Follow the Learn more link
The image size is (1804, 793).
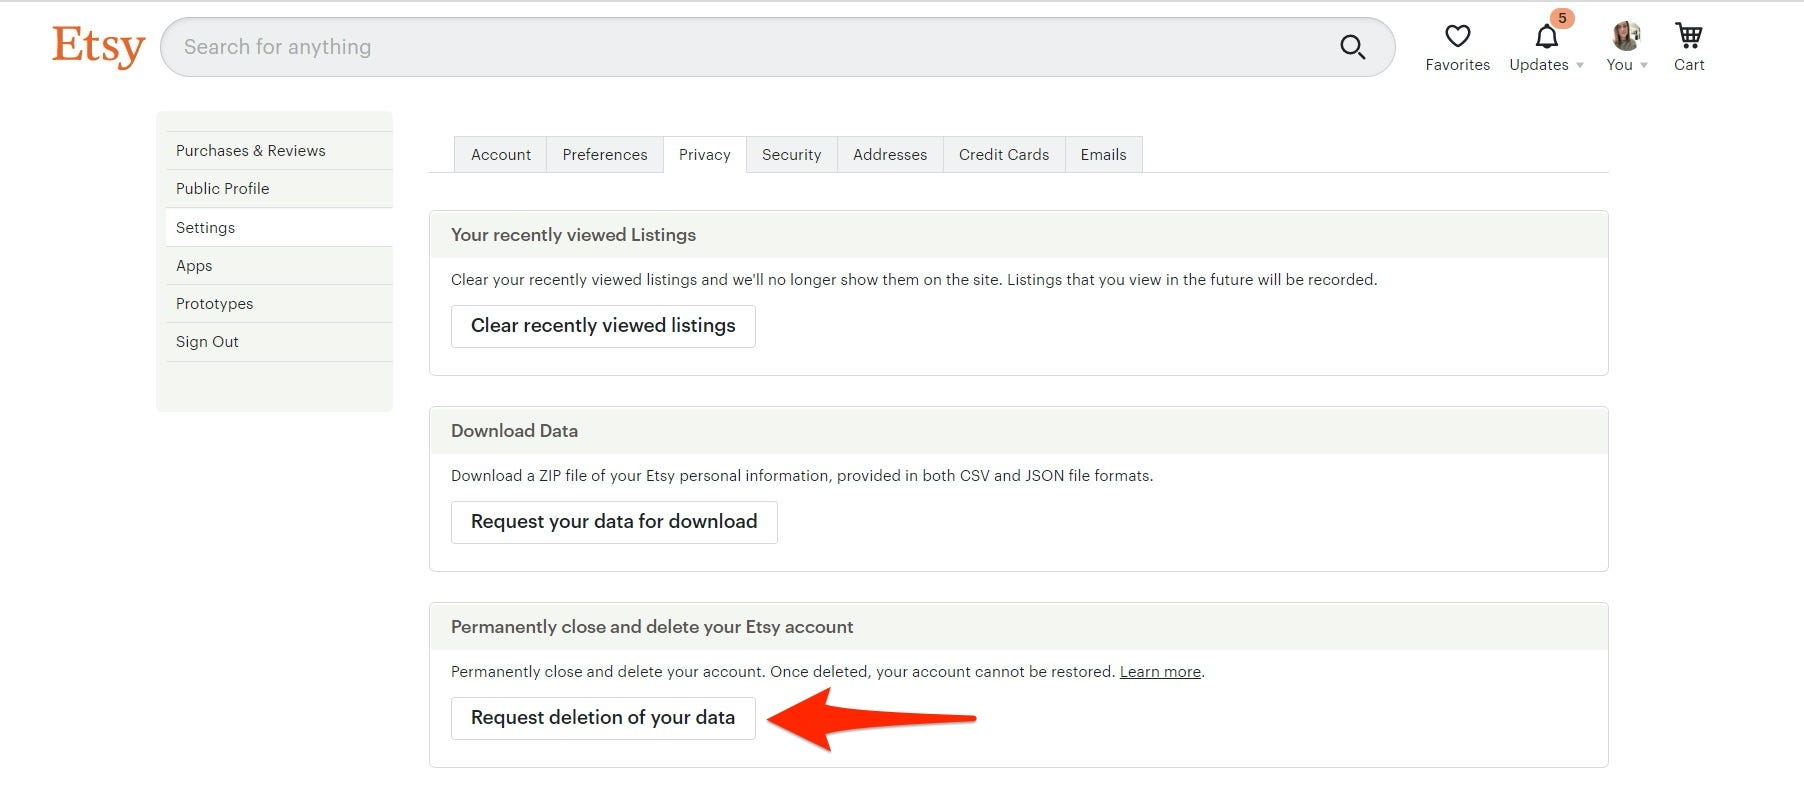click(1160, 672)
